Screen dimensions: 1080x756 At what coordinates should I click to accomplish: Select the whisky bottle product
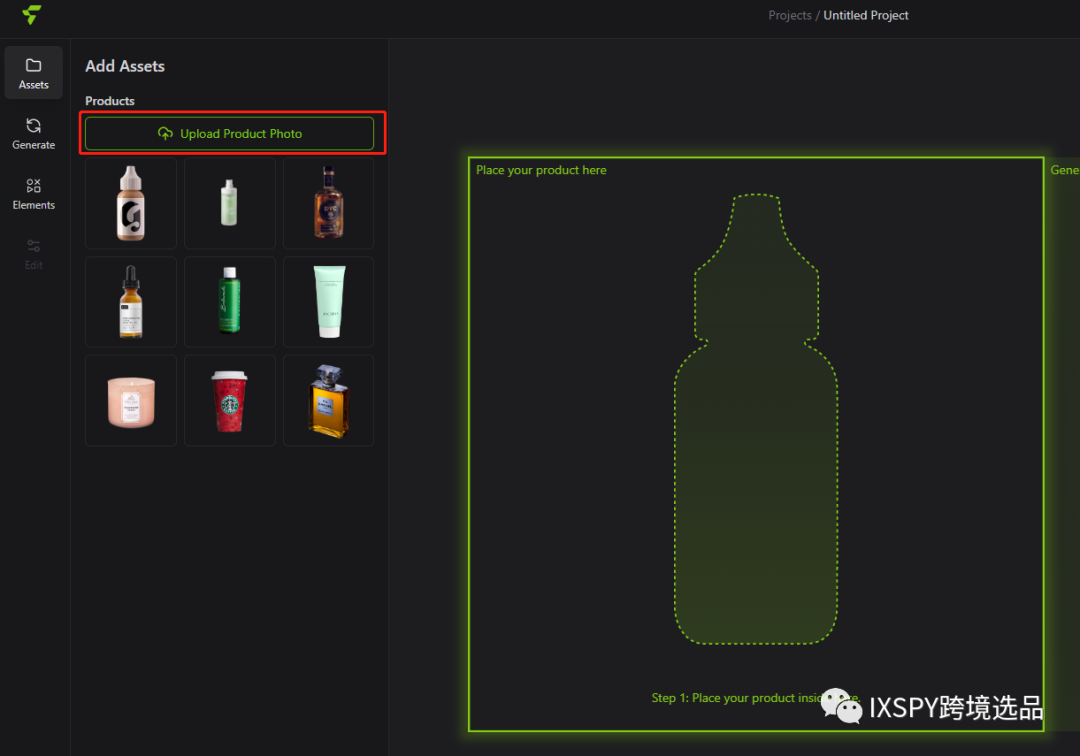tap(329, 203)
